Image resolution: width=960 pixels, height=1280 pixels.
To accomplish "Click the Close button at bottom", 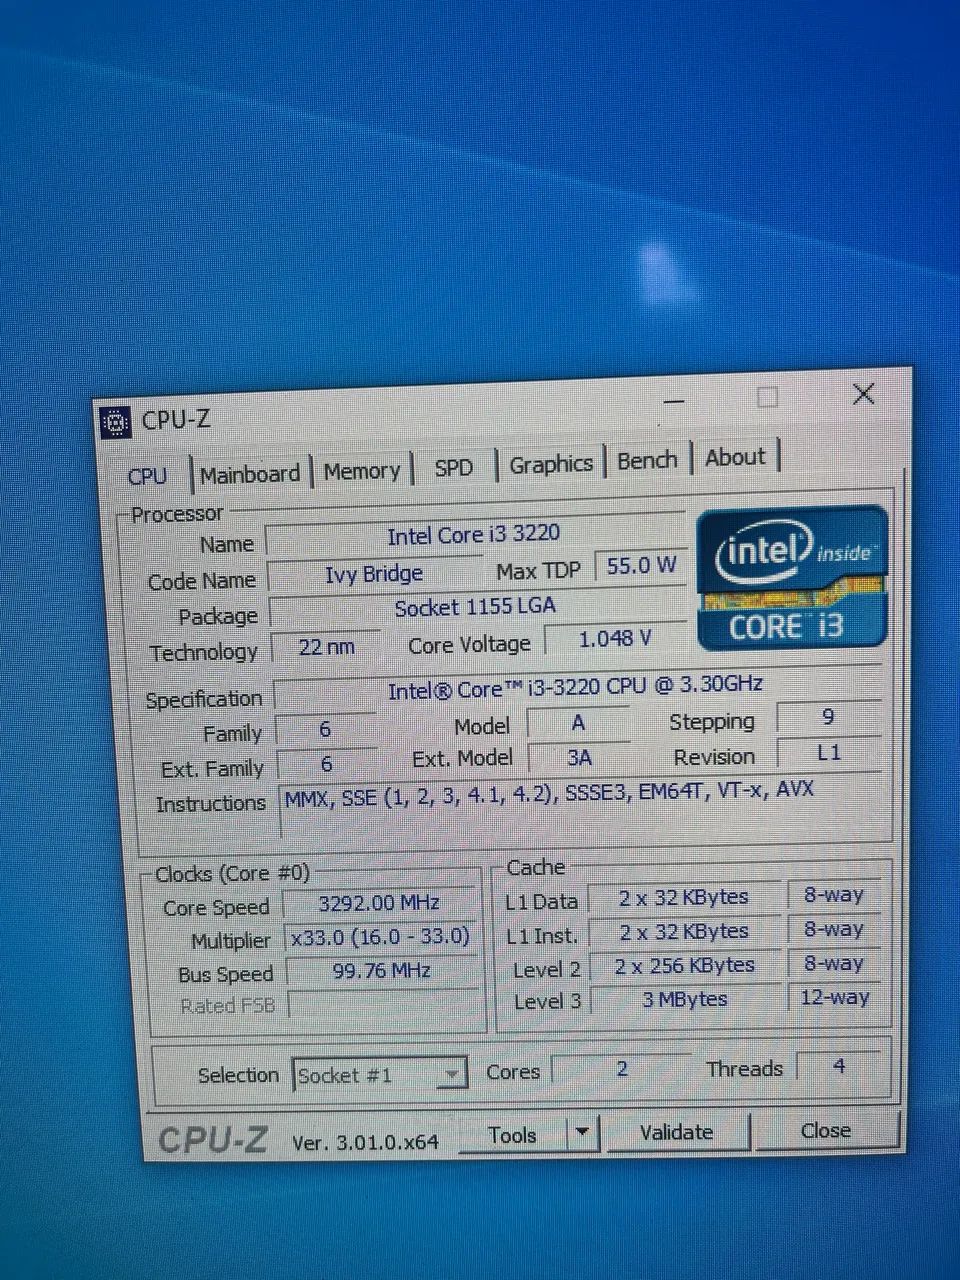I will [x=826, y=1130].
